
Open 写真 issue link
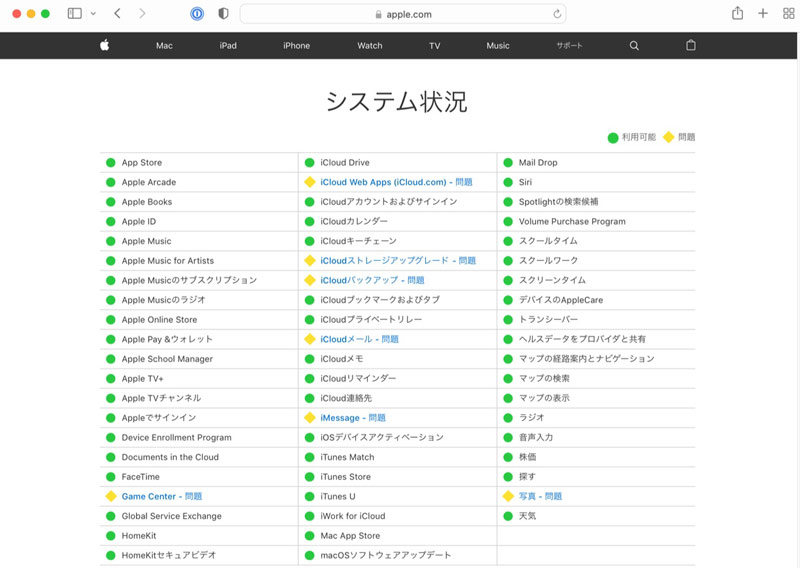coord(540,497)
